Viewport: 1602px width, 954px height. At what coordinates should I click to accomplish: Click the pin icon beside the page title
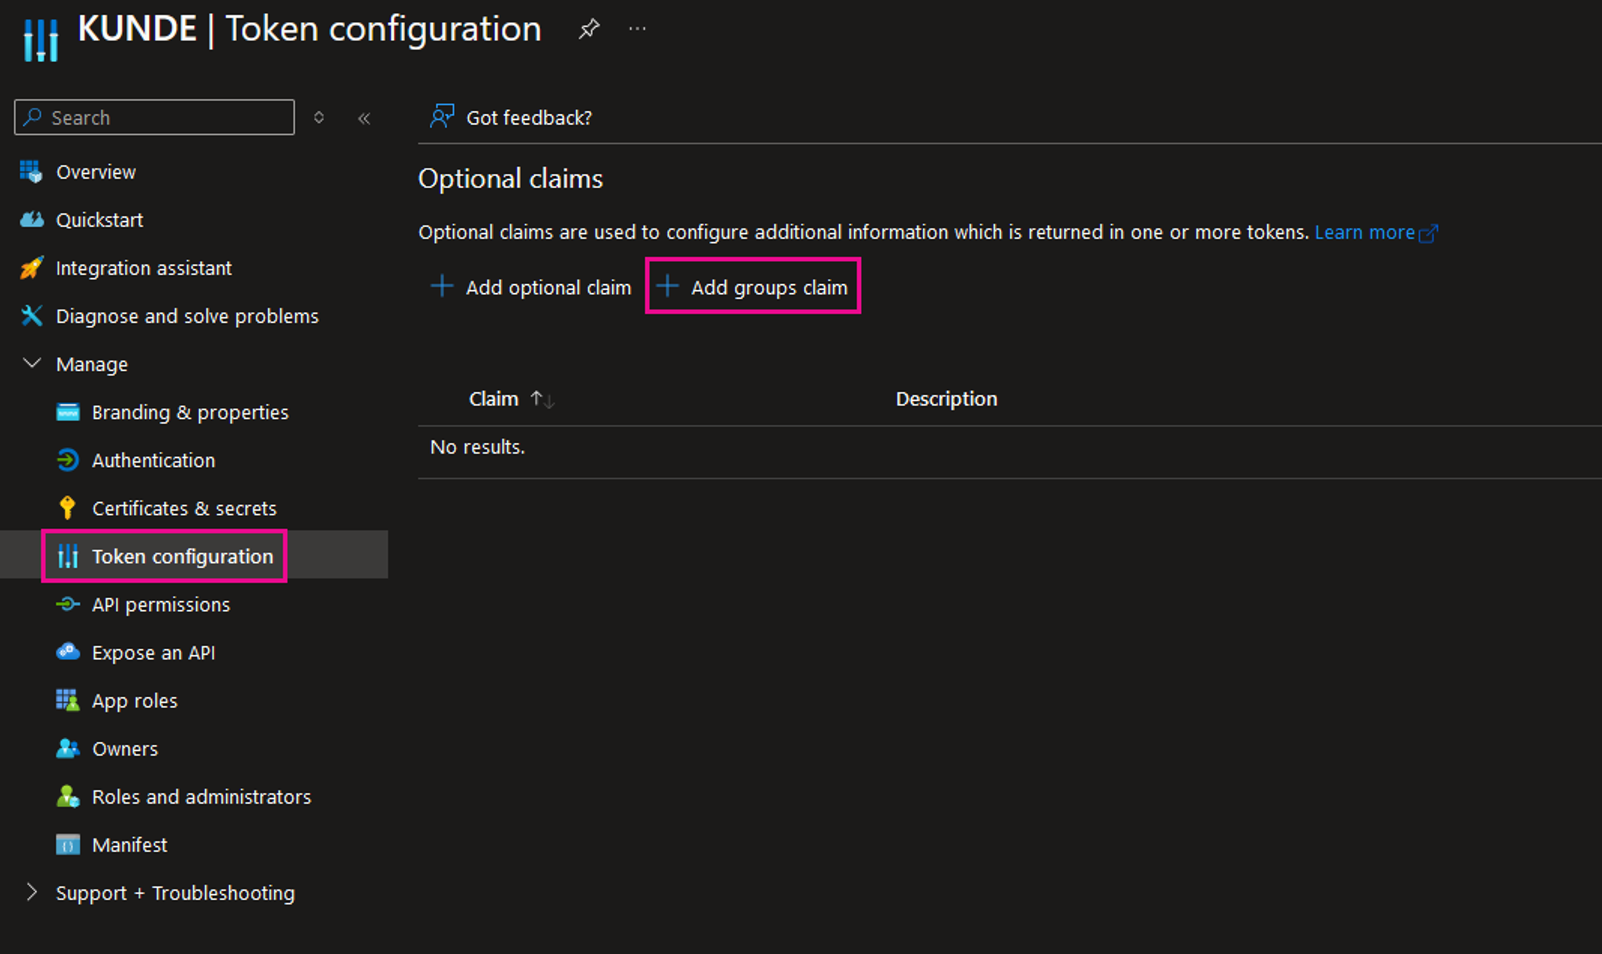click(x=589, y=29)
